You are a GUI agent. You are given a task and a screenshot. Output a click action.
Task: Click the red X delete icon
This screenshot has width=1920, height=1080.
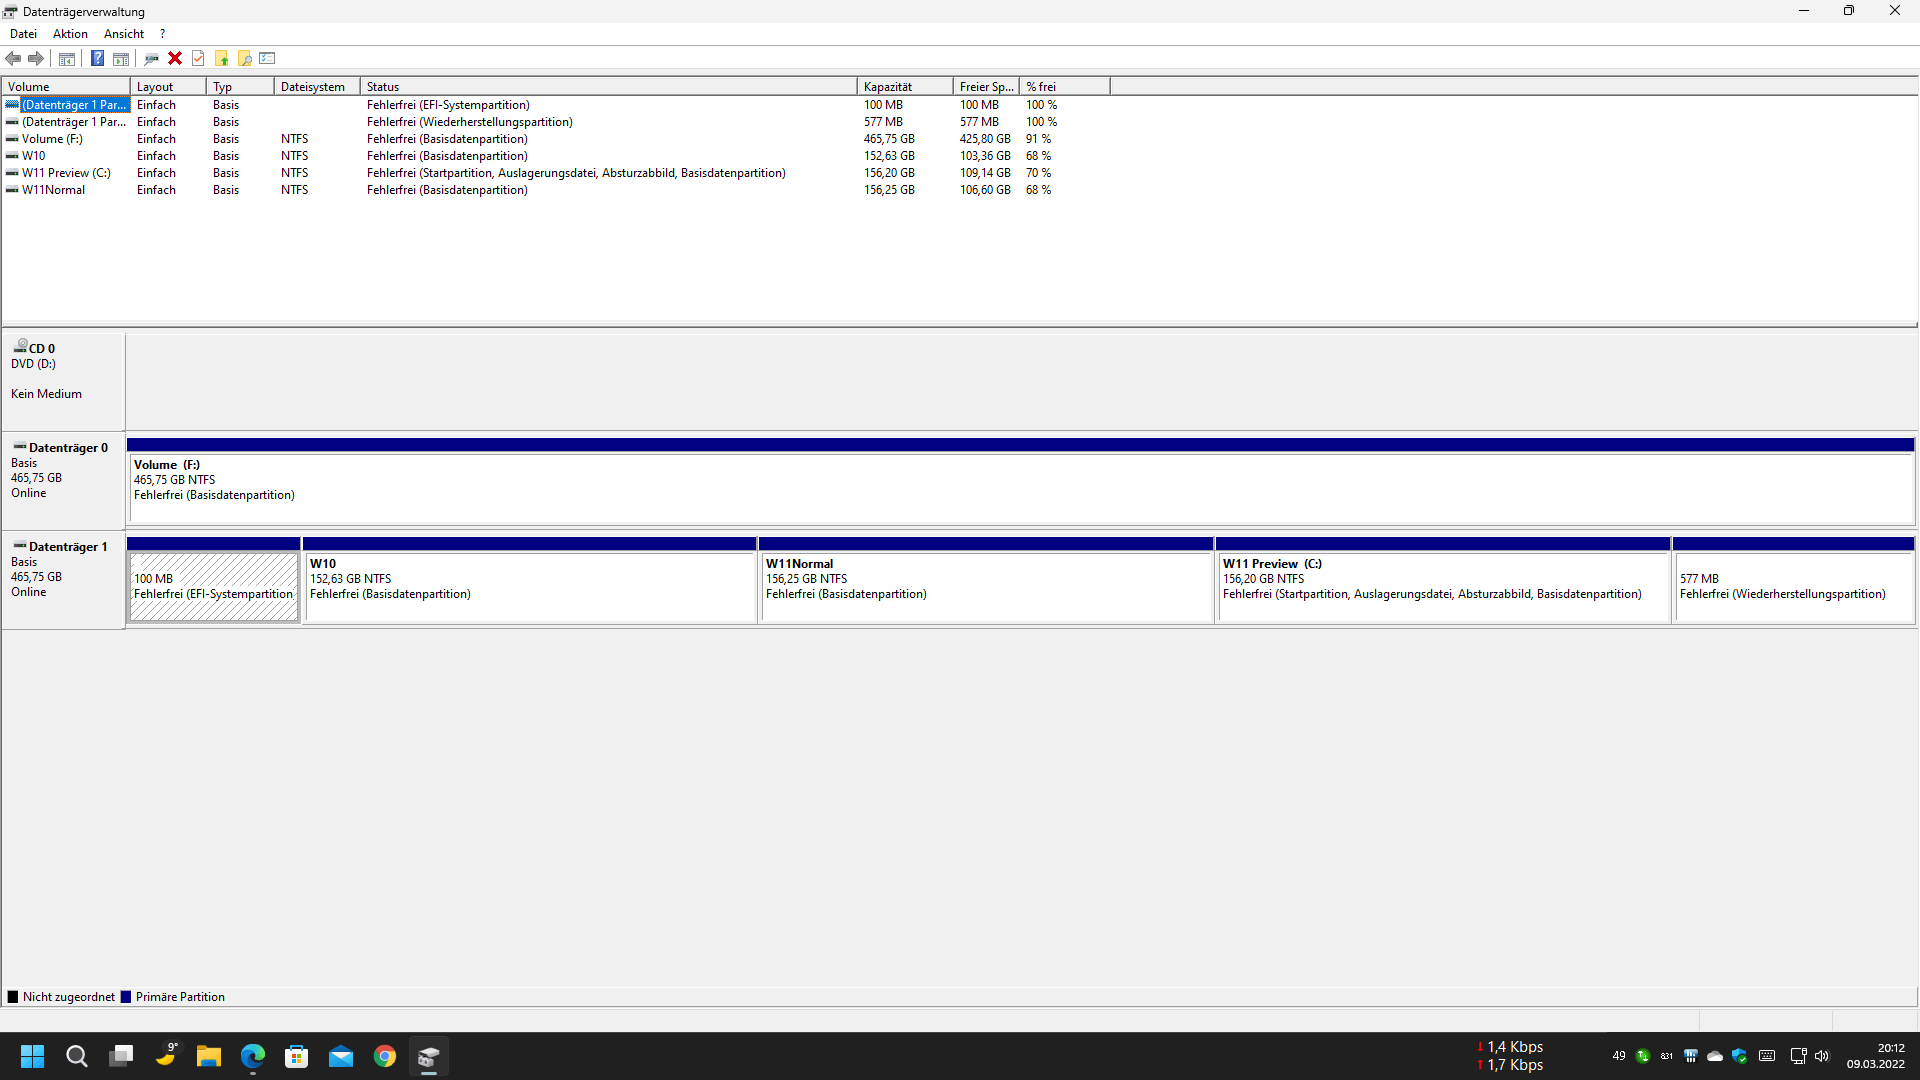175,59
